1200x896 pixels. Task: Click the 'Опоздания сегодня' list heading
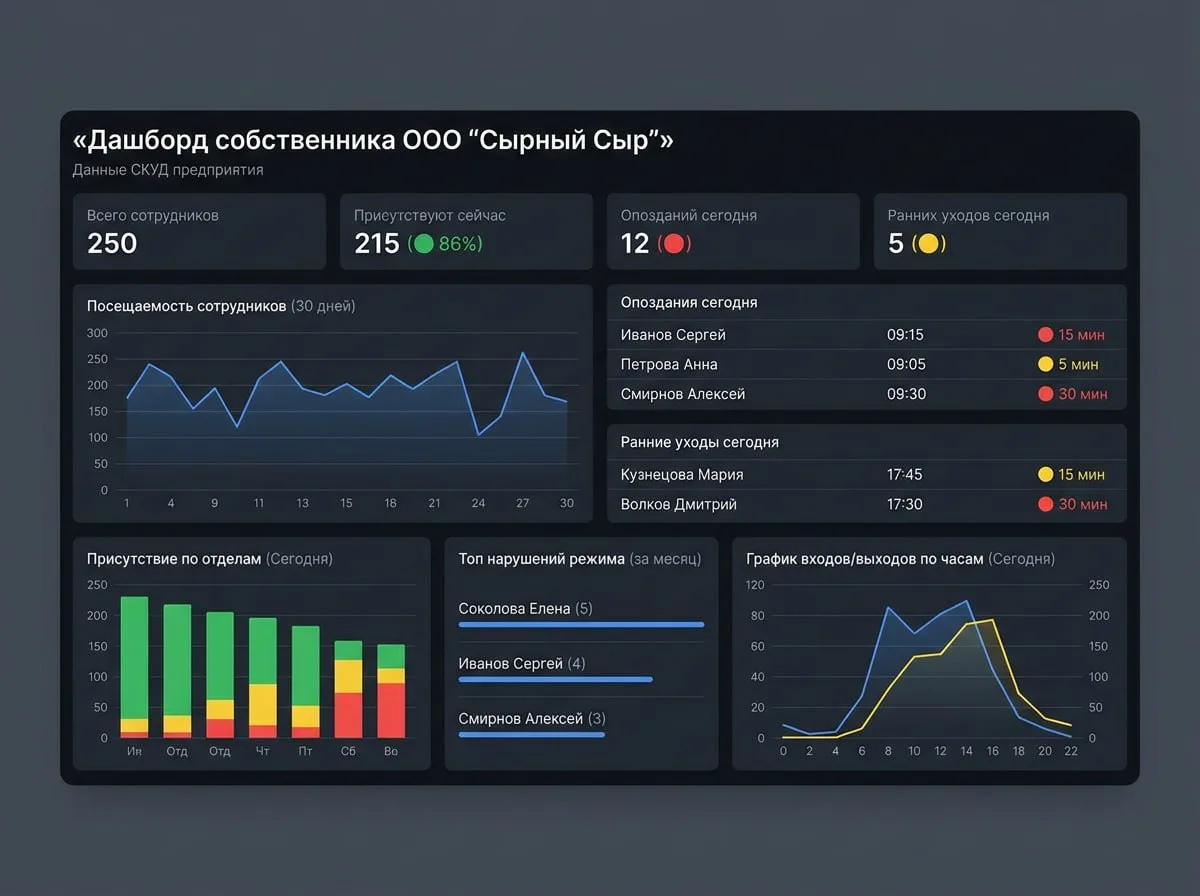pyautogui.click(x=689, y=302)
